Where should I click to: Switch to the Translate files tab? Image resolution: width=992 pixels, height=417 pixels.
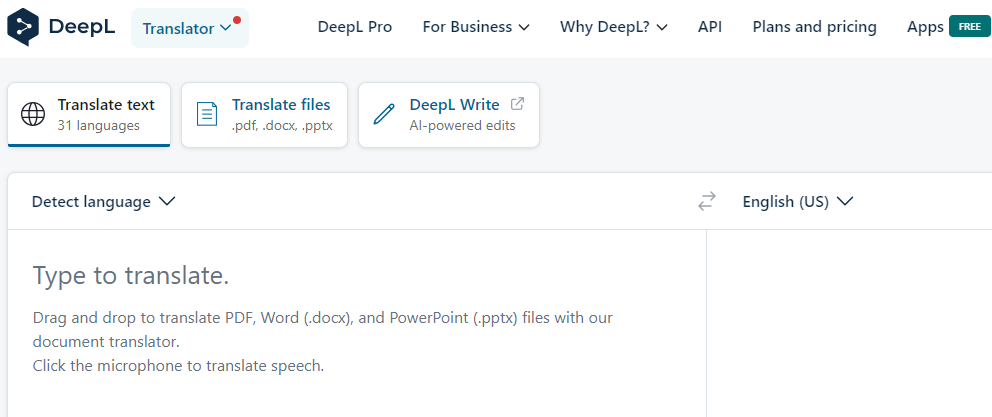pyautogui.click(x=265, y=114)
